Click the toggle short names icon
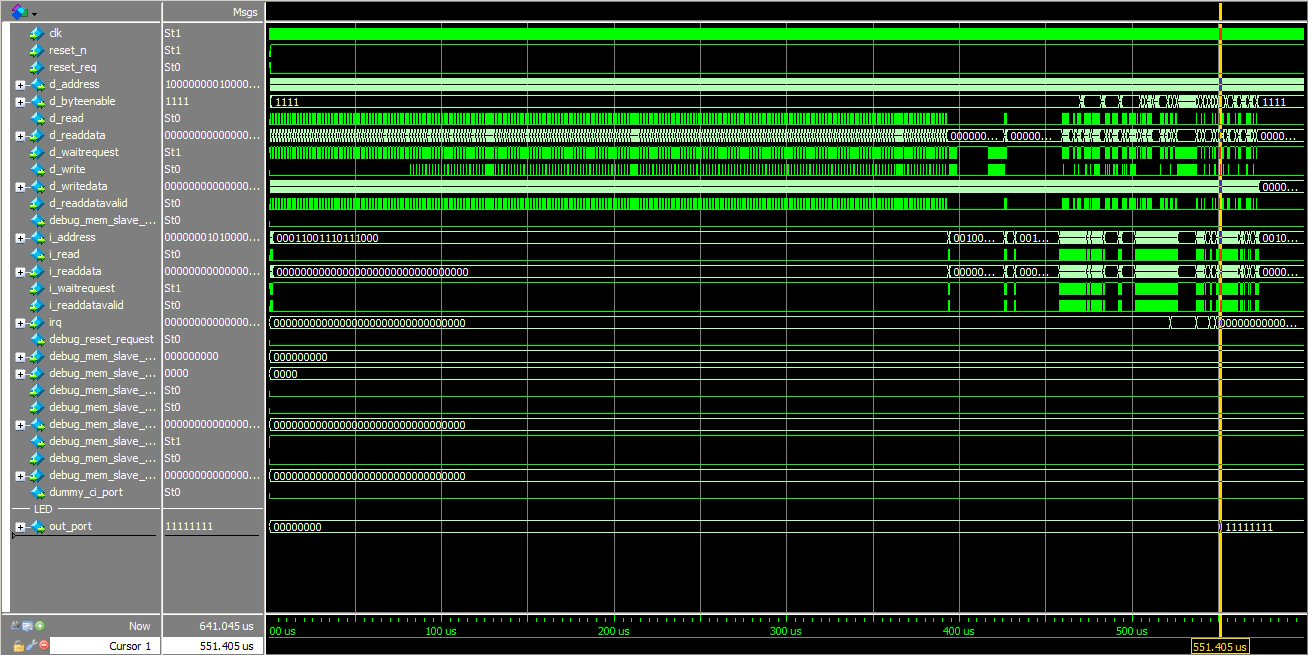 (x=17, y=626)
